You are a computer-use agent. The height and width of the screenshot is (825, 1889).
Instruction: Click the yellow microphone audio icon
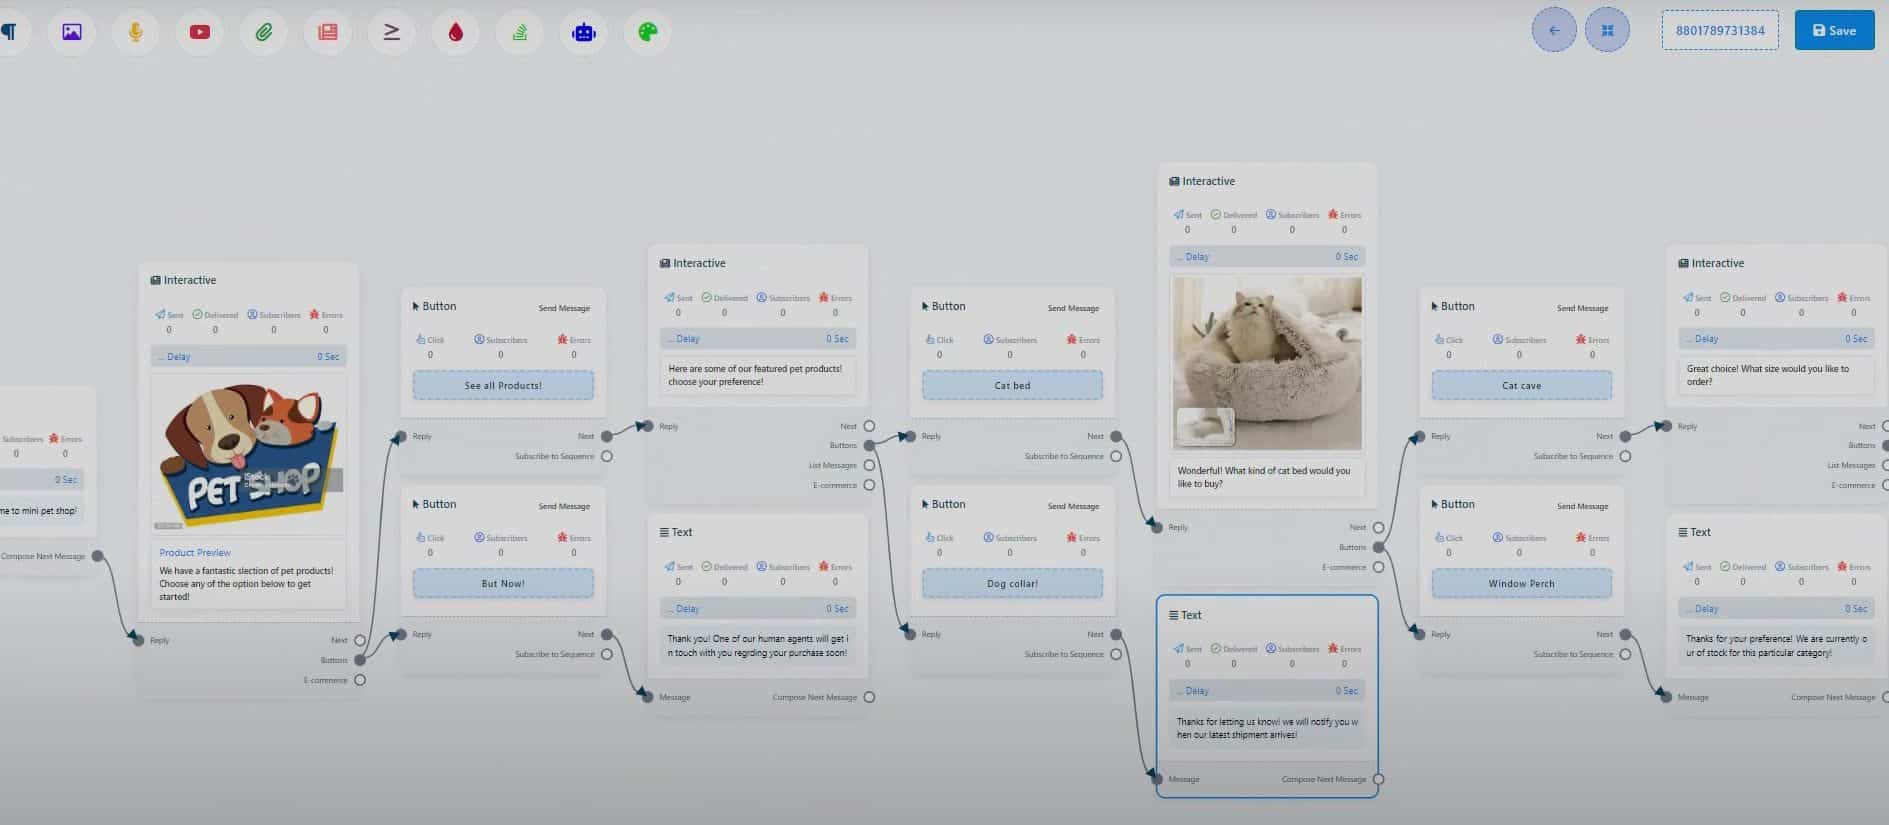pos(136,32)
